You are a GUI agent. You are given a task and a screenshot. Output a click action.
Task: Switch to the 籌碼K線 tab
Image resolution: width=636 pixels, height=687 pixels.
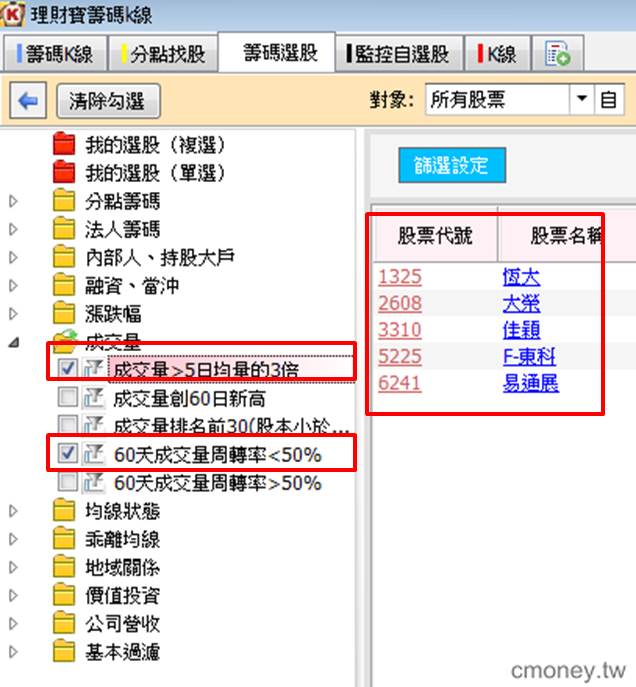[55, 54]
